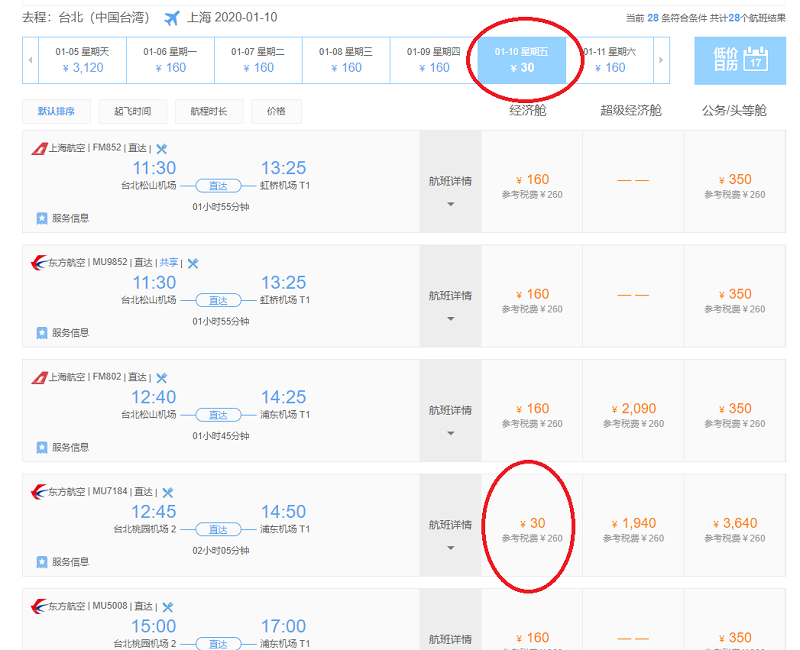
Task: Click the meal icon on FM802 row
Action: click(x=162, y=378)
